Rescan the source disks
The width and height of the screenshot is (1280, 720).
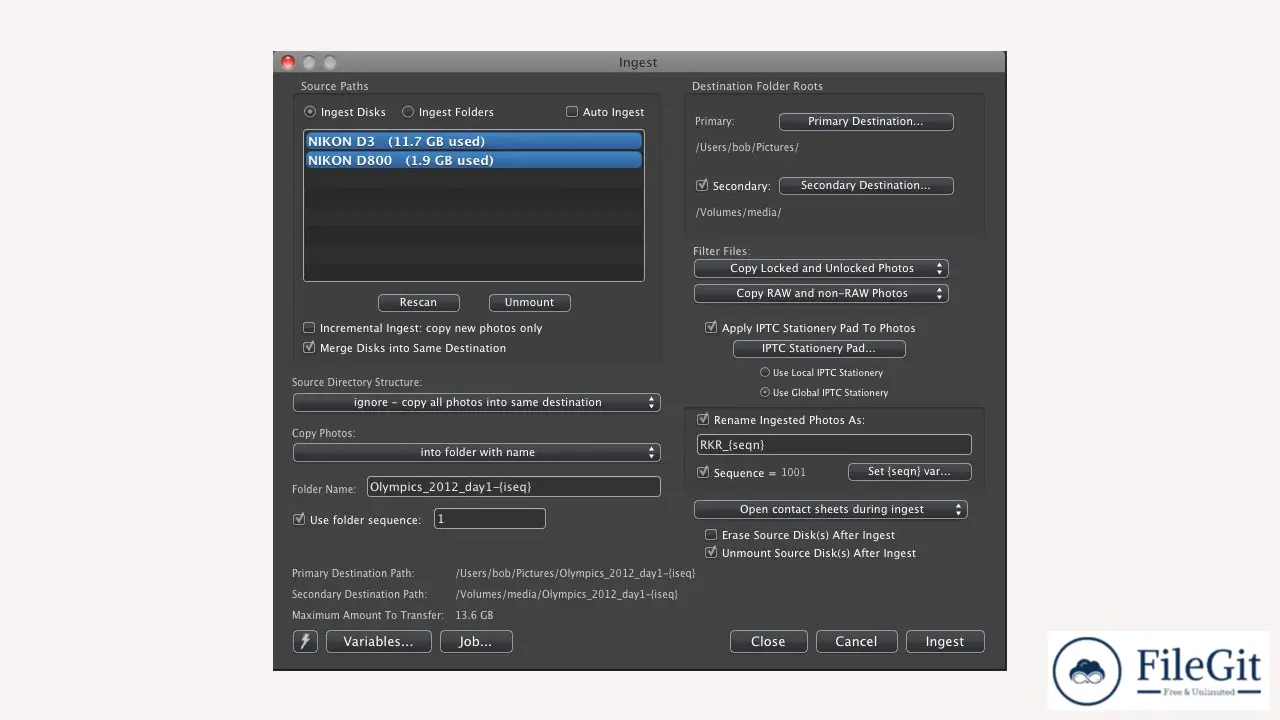tap(418, 302)
